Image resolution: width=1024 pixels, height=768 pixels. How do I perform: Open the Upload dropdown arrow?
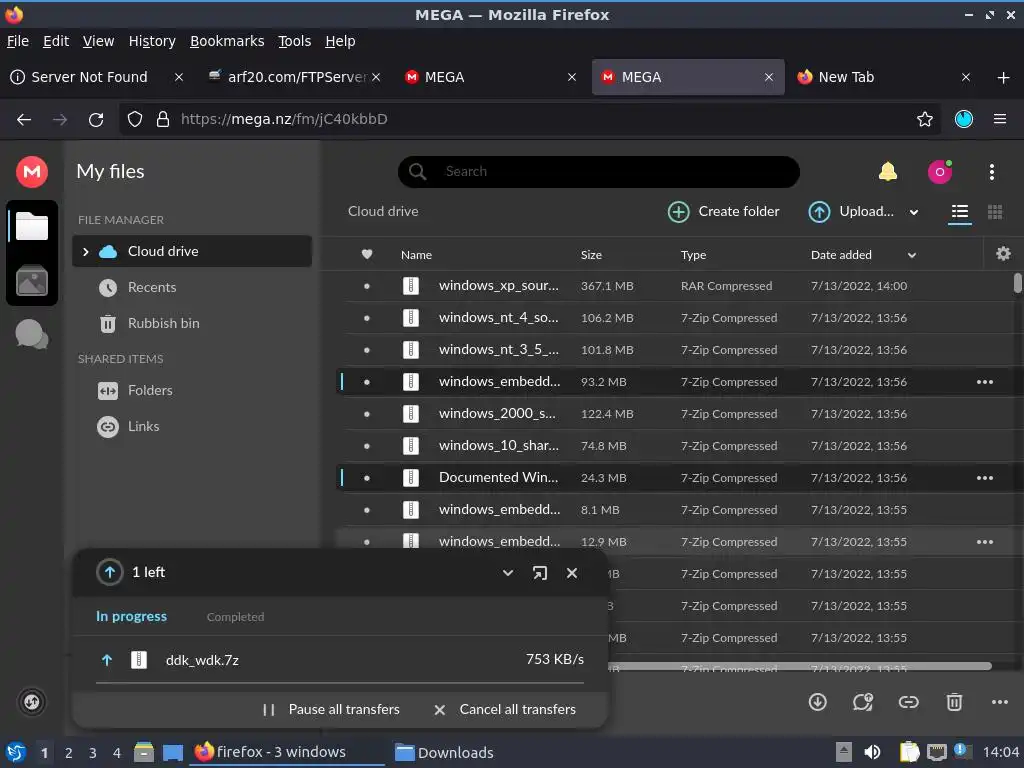pyautogui.click(x=914, y=212)
